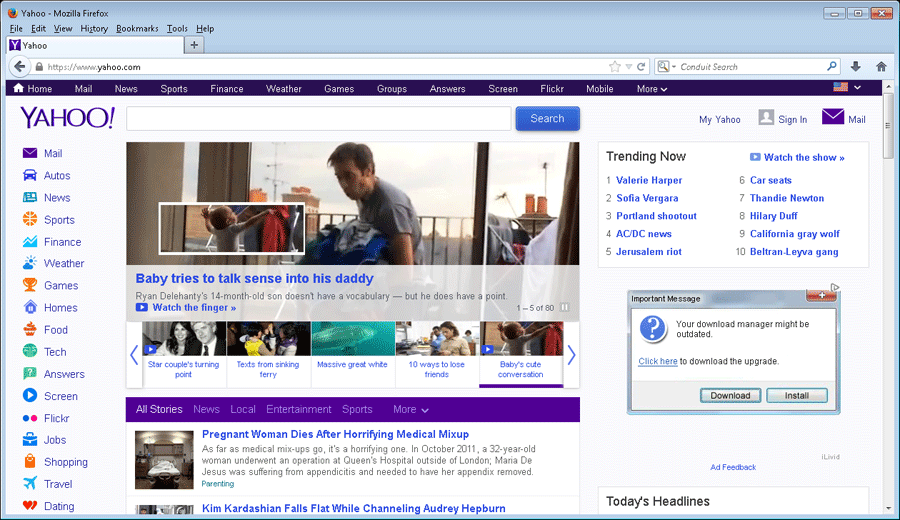Screen dimensions: 900x520
Task: Open the Bookmarks menu
Action: (137, 29)
